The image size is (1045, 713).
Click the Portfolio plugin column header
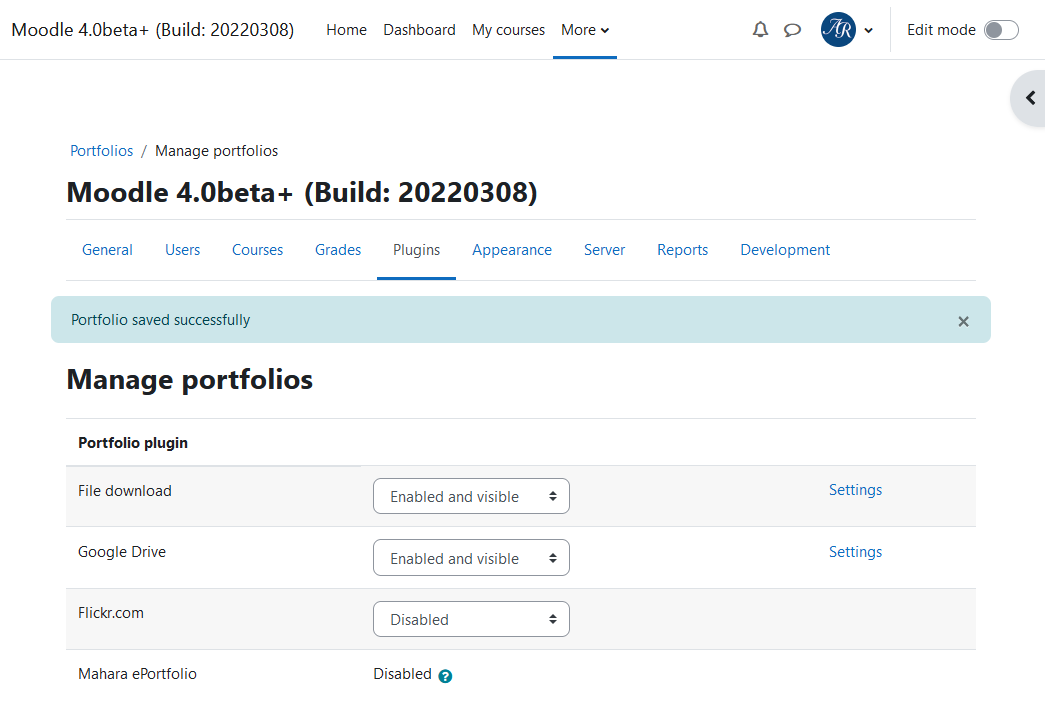pyautogui.click(x=133, y=443)
